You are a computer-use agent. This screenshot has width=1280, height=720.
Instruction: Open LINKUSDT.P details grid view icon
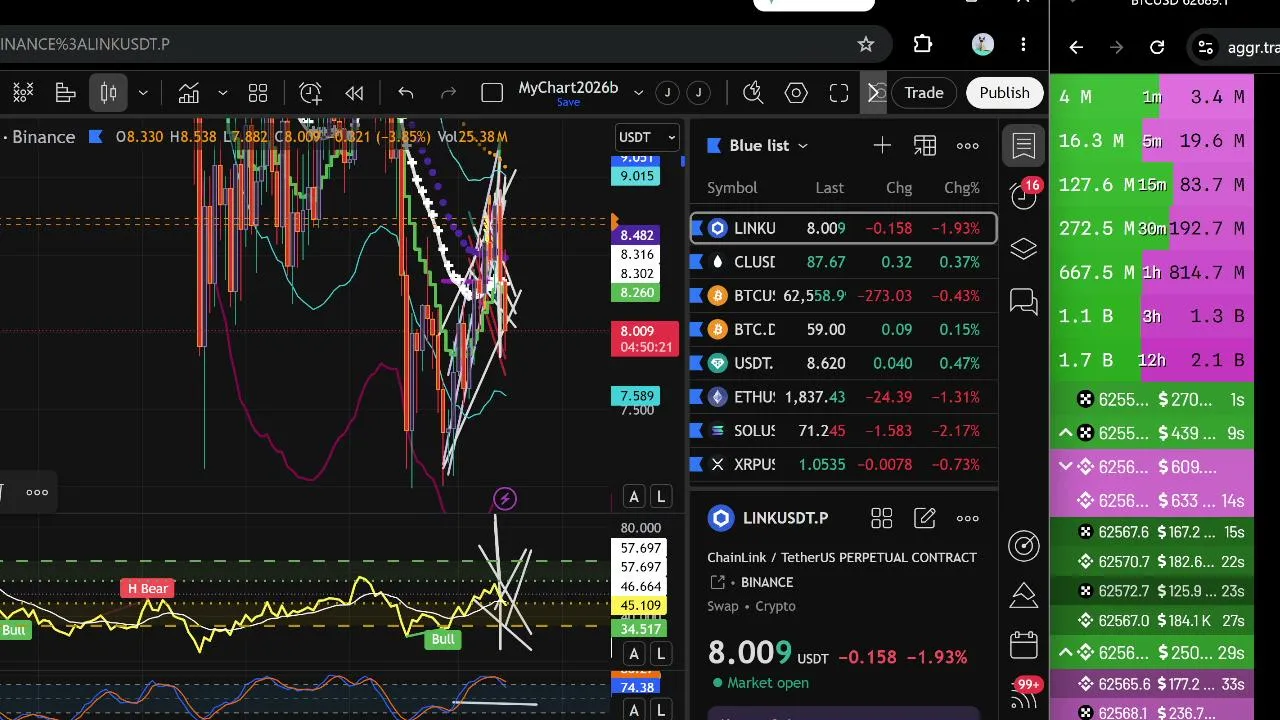(881, 518)
